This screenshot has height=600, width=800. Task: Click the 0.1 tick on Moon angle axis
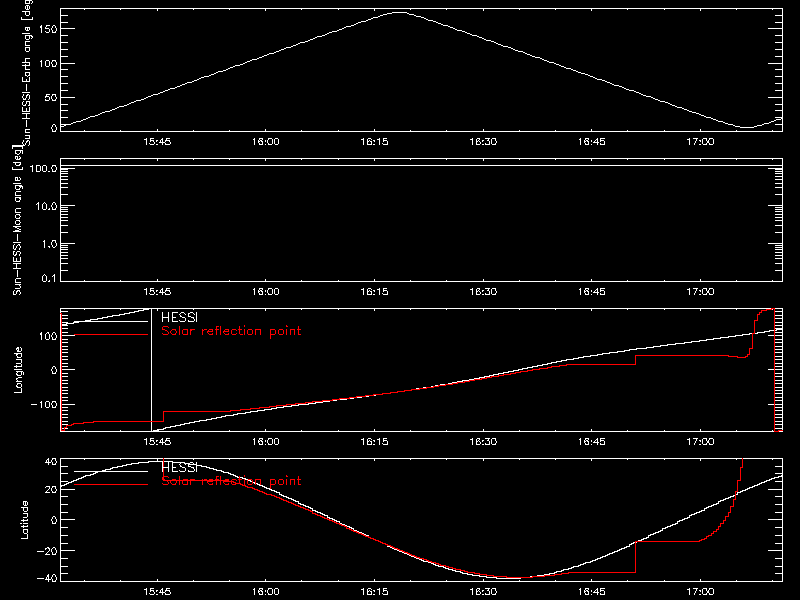(49, 279)
